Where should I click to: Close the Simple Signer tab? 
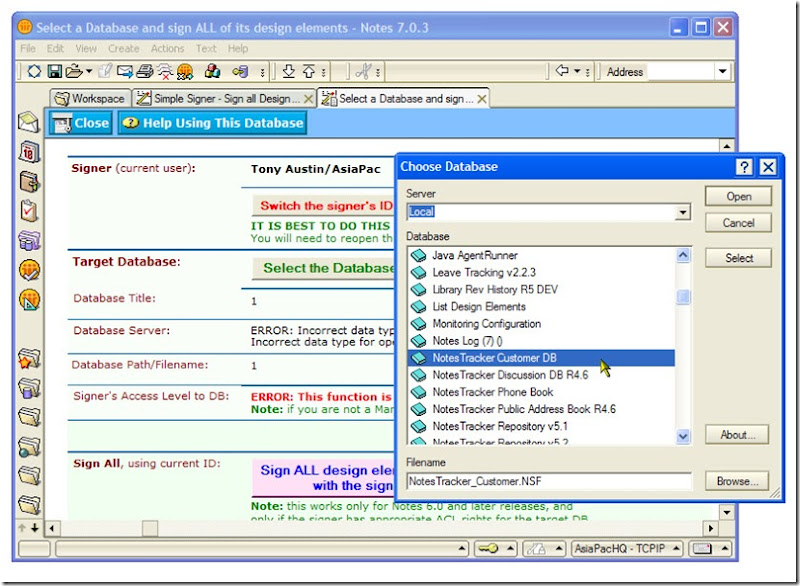[307, 99]
